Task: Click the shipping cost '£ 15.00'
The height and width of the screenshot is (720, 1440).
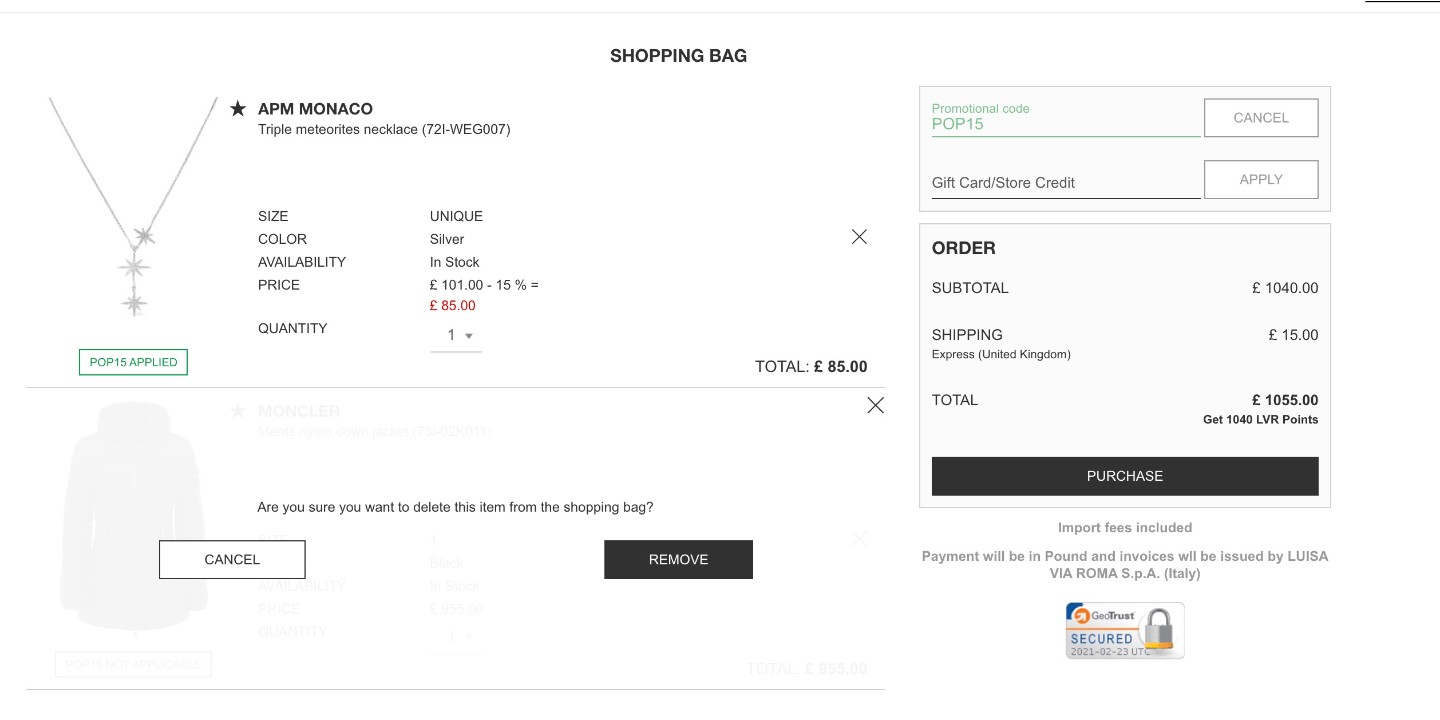Action: [1293, 335]
